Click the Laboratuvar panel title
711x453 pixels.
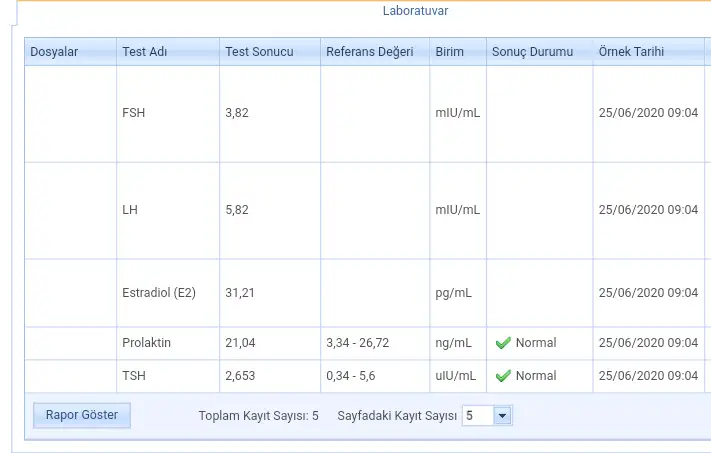[415, 11]
